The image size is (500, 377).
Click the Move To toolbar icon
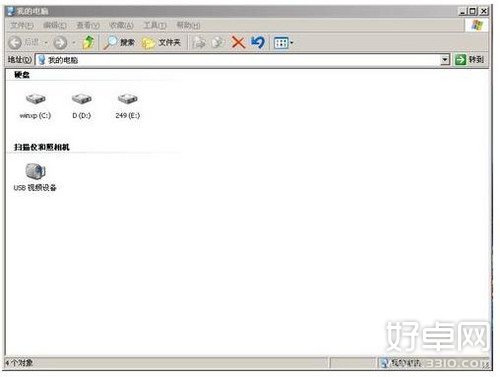(x=200, y=42)
